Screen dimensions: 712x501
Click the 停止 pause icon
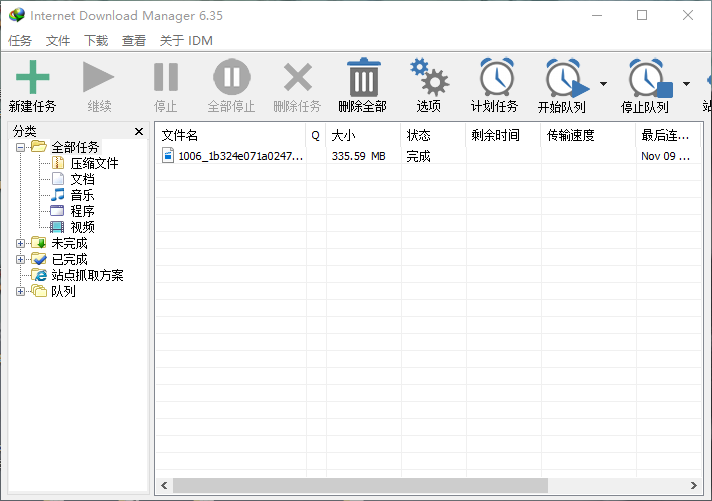pyautogui.click(x=166, y=77)
